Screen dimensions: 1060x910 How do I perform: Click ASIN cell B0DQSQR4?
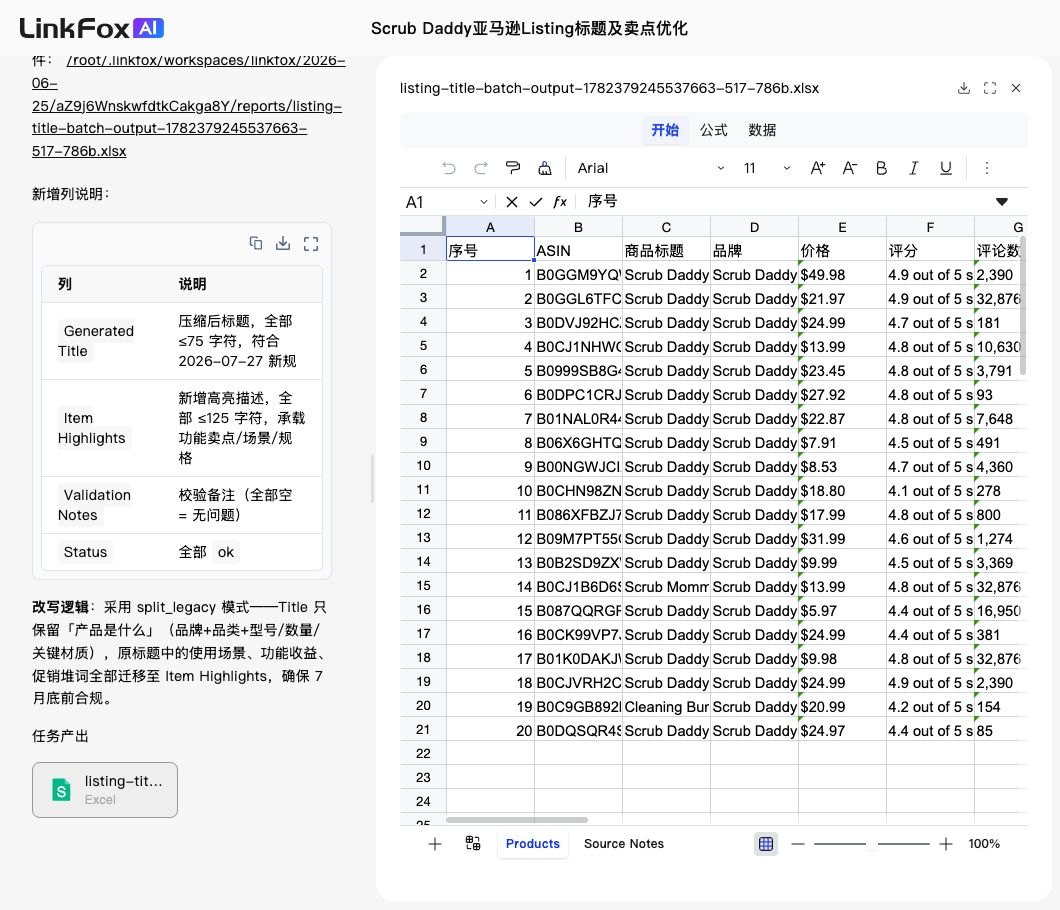point(578,730)
